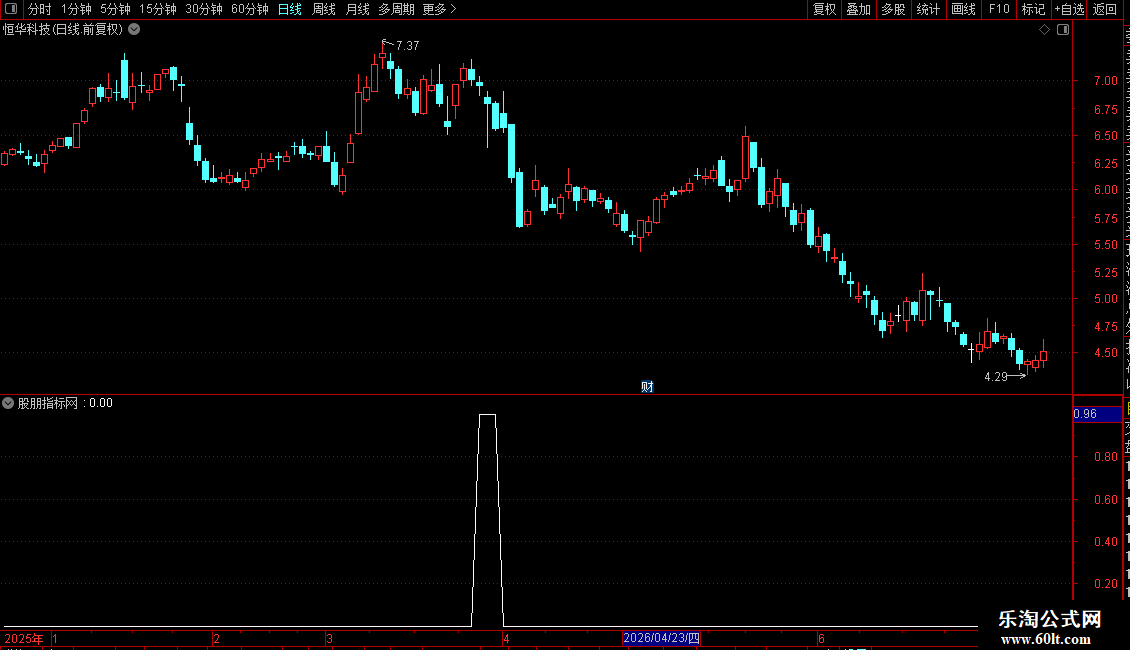1130x650 pixels.
Task: Click the diamond icon above price axis
Action: (1044, 30)
